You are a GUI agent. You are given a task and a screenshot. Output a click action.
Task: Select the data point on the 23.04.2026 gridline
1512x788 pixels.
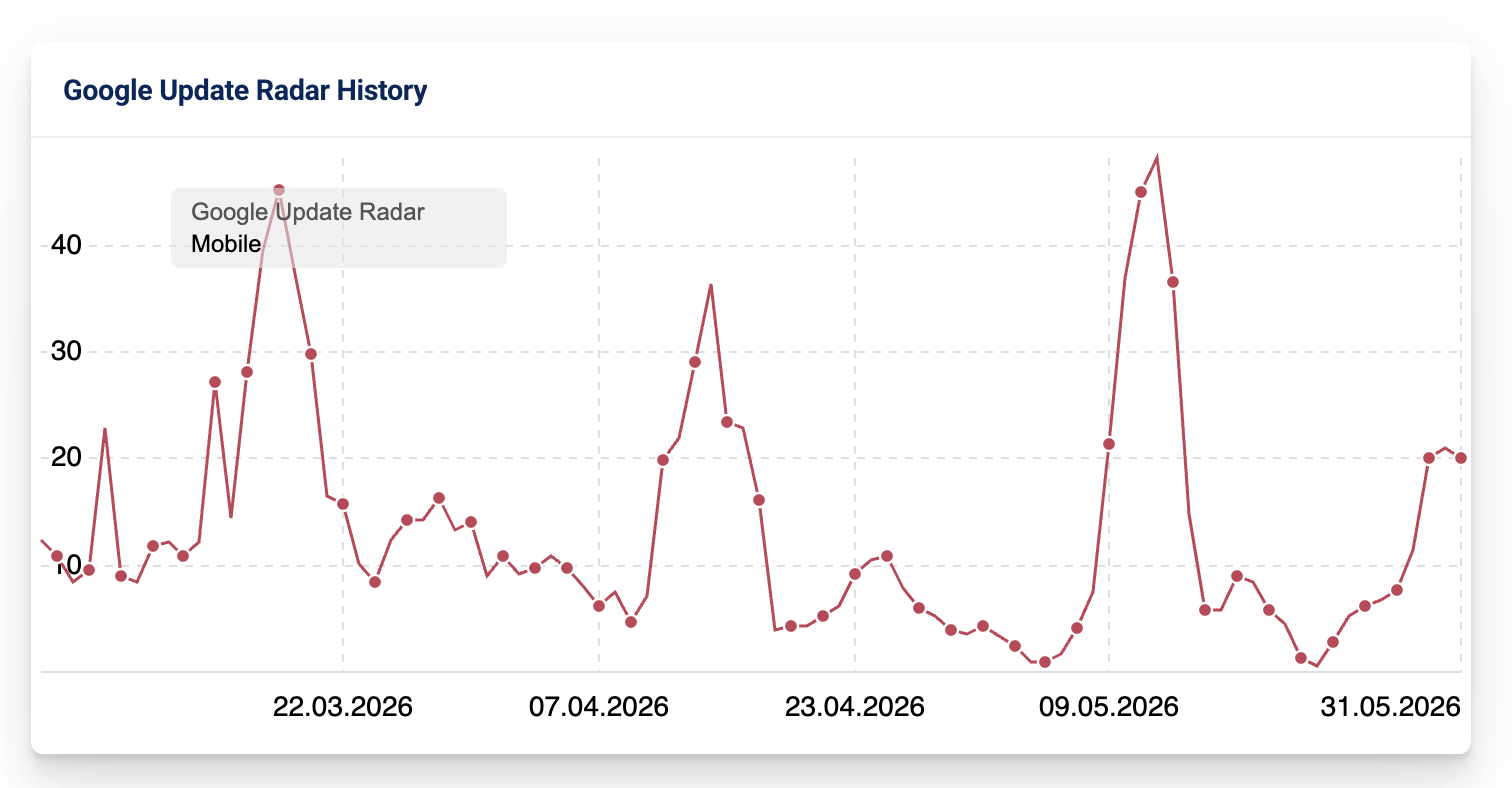(x=855, y=574)
